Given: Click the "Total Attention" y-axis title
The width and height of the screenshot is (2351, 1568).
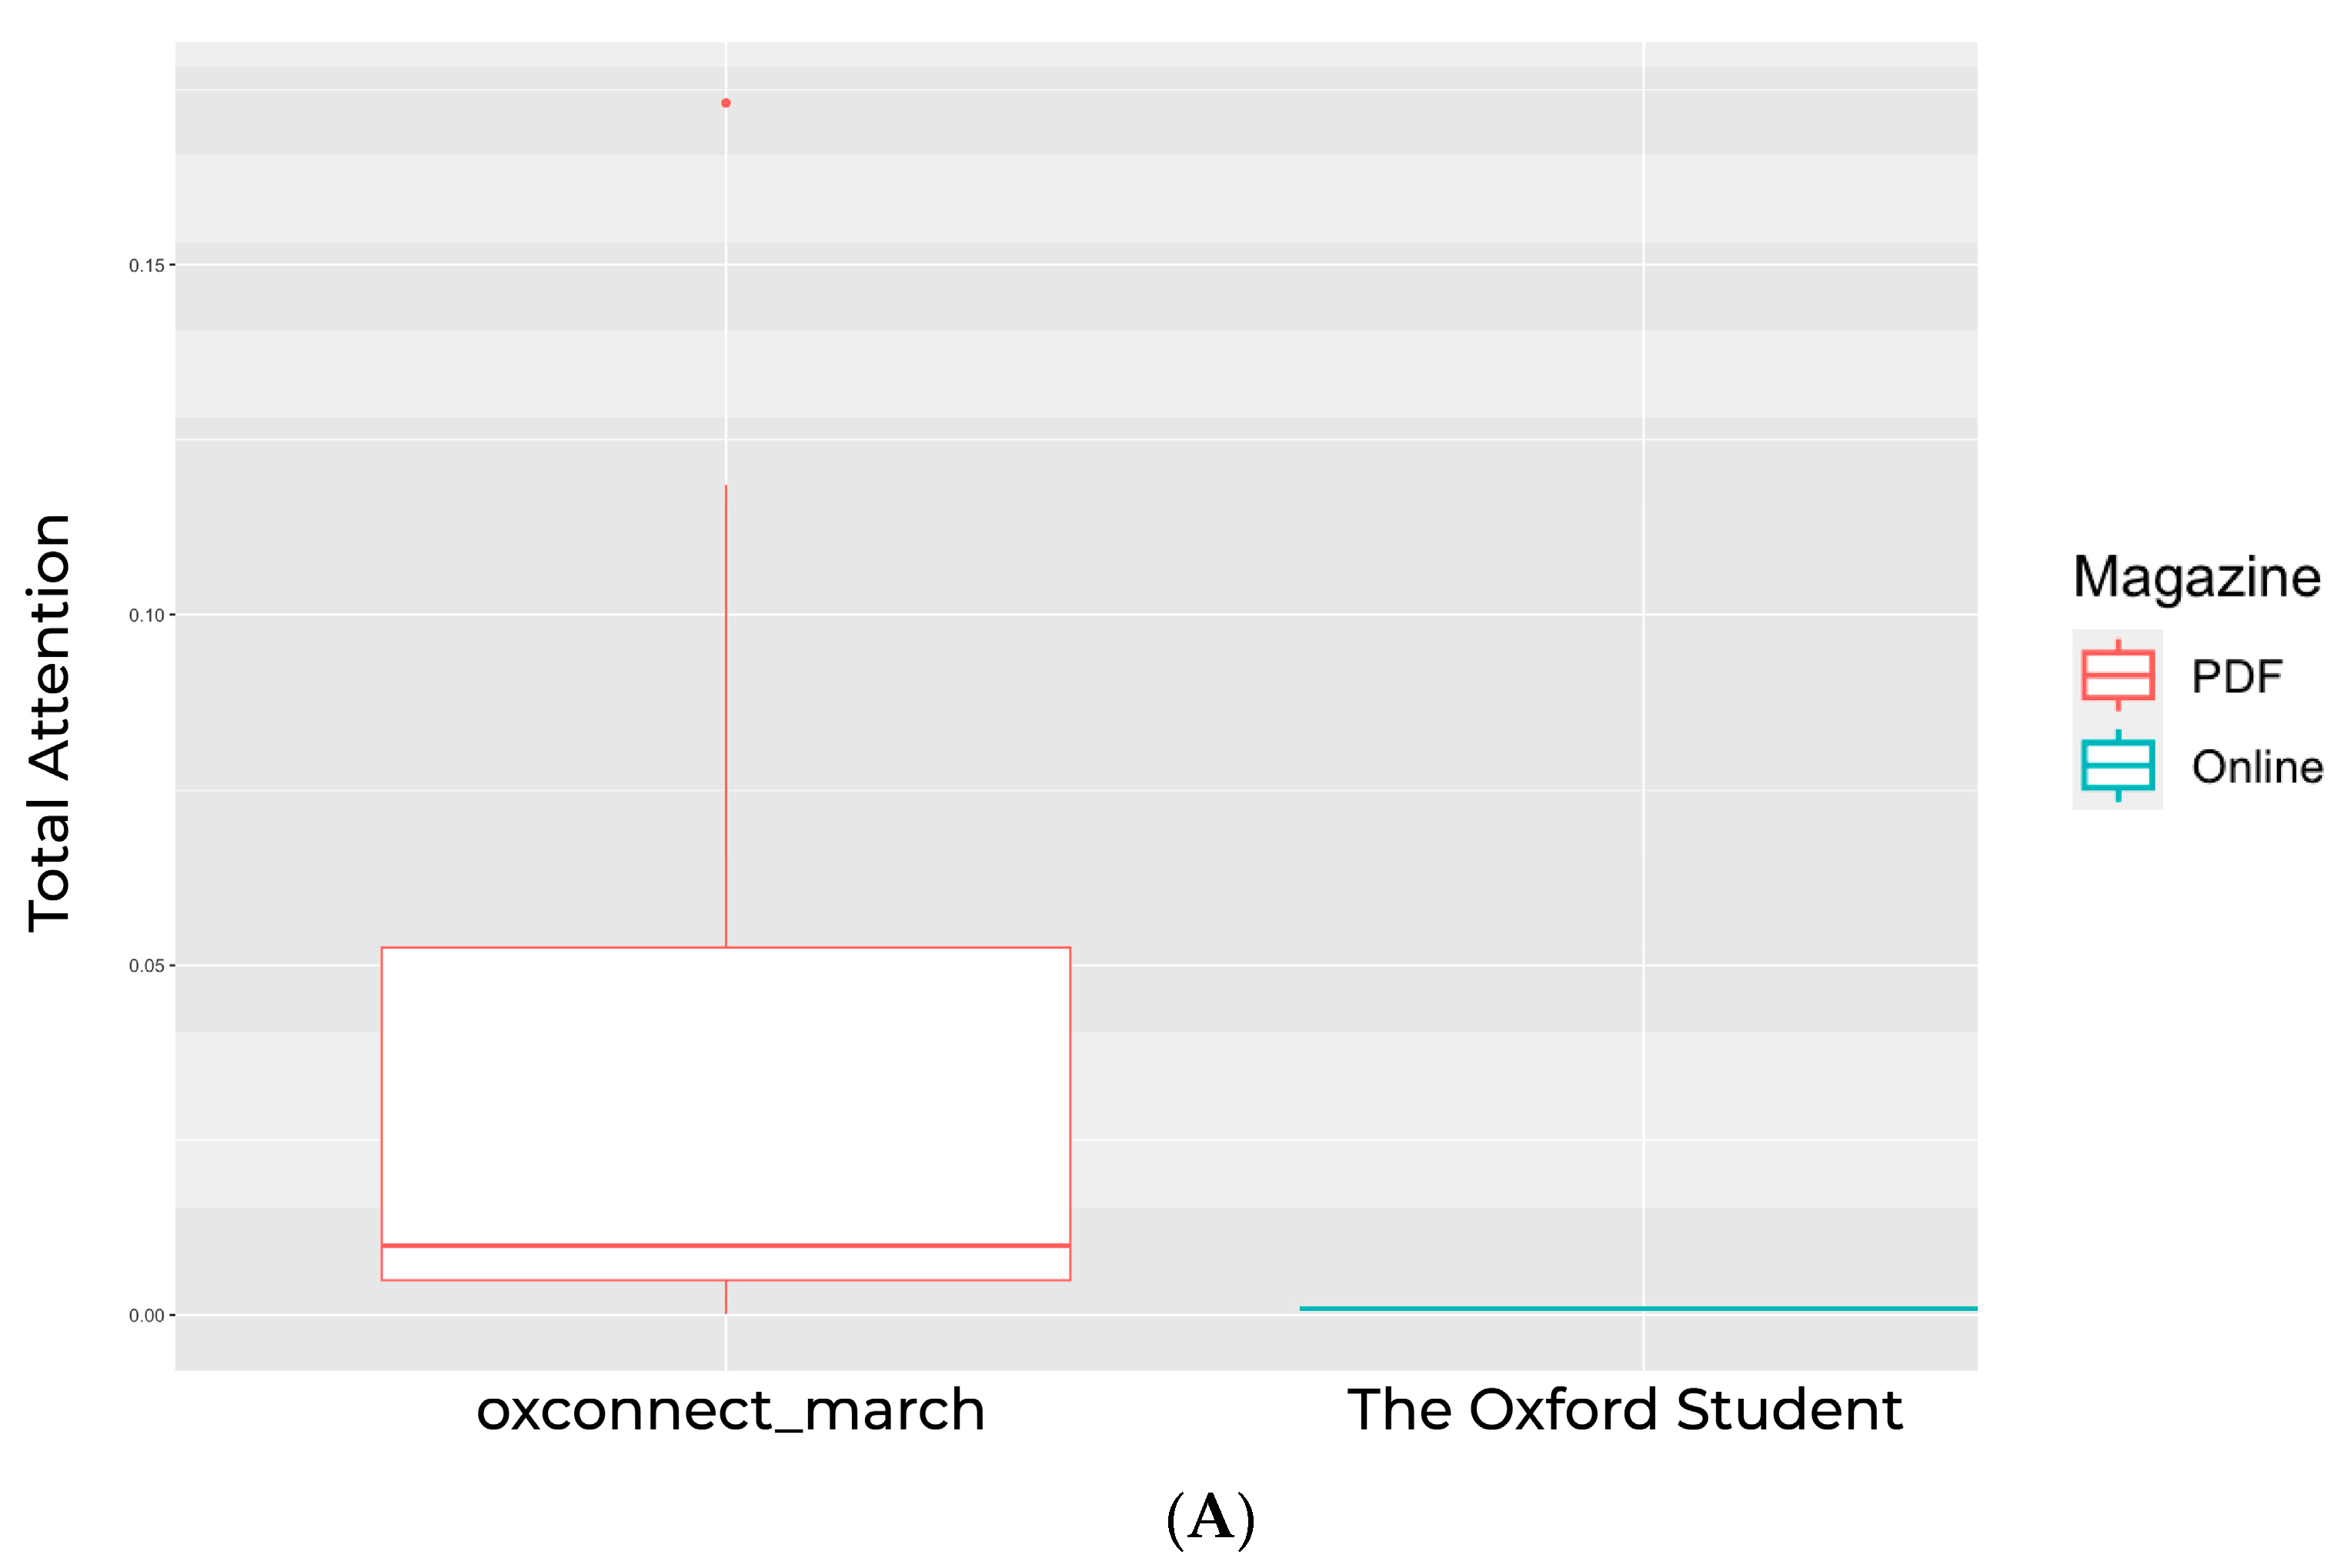Looking at the screenshot, I should click(49, 723).
